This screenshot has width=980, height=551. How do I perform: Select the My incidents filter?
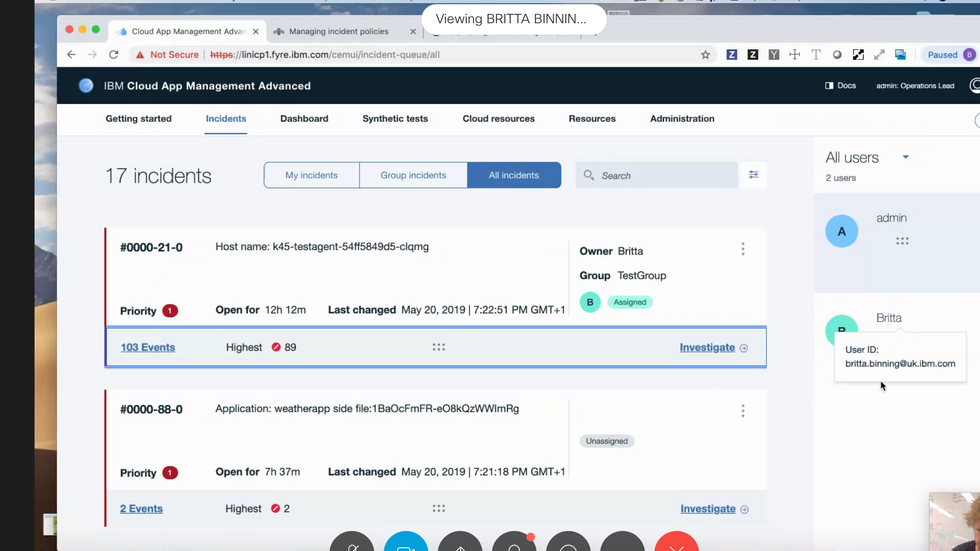coord(311,176)
